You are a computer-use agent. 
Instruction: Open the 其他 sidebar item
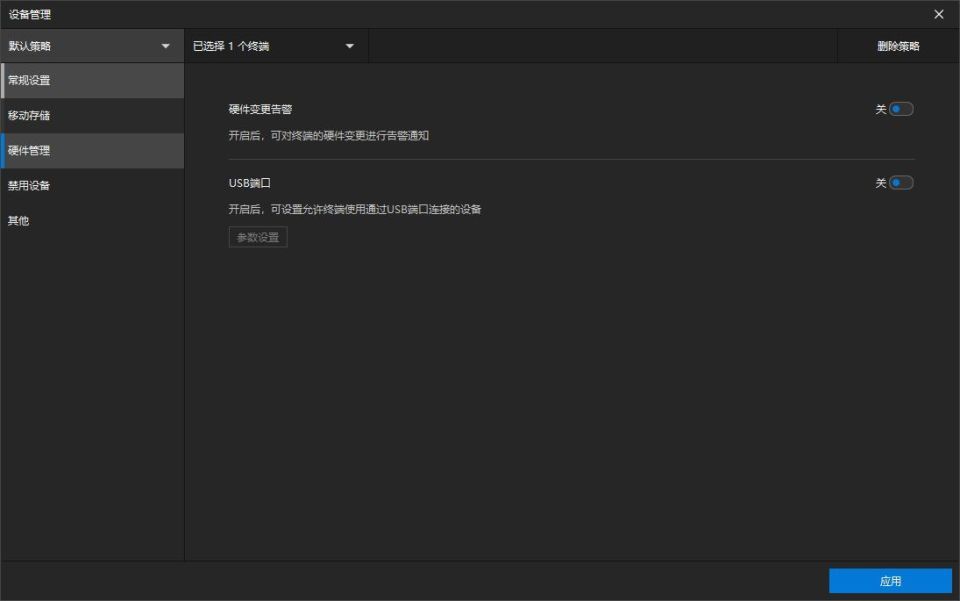pos(92,221)
